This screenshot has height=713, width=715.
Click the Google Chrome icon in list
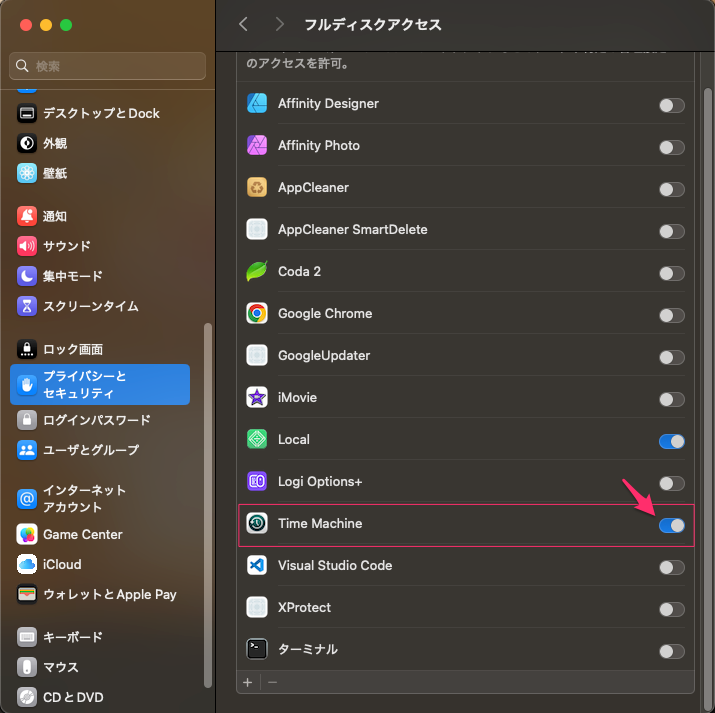(257, 314)
